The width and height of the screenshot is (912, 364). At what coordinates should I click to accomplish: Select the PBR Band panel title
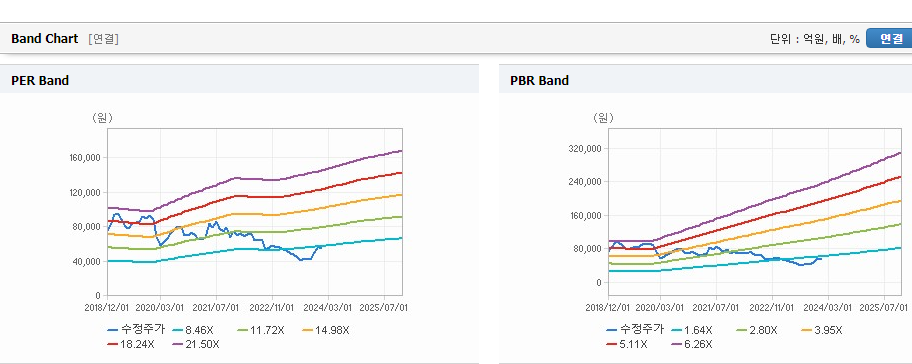(x=539, y=80)
